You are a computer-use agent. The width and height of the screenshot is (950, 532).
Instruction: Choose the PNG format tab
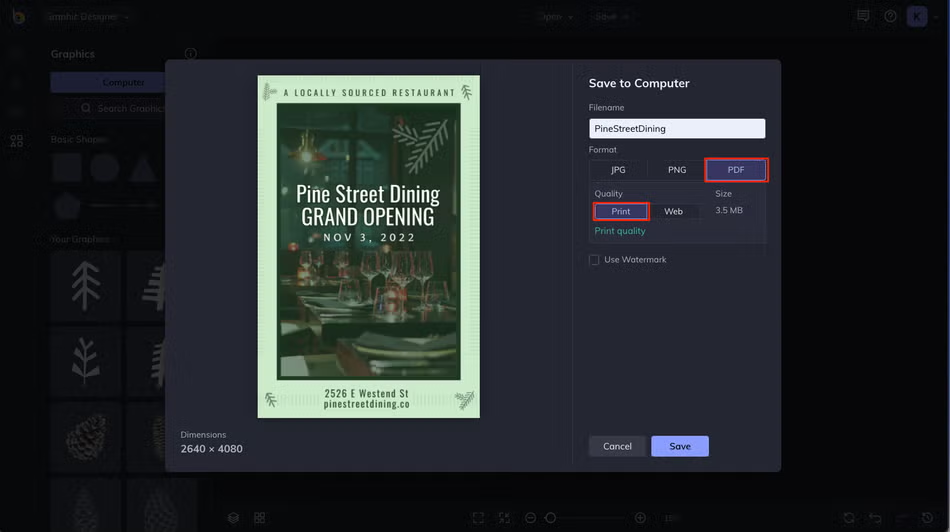677,170
